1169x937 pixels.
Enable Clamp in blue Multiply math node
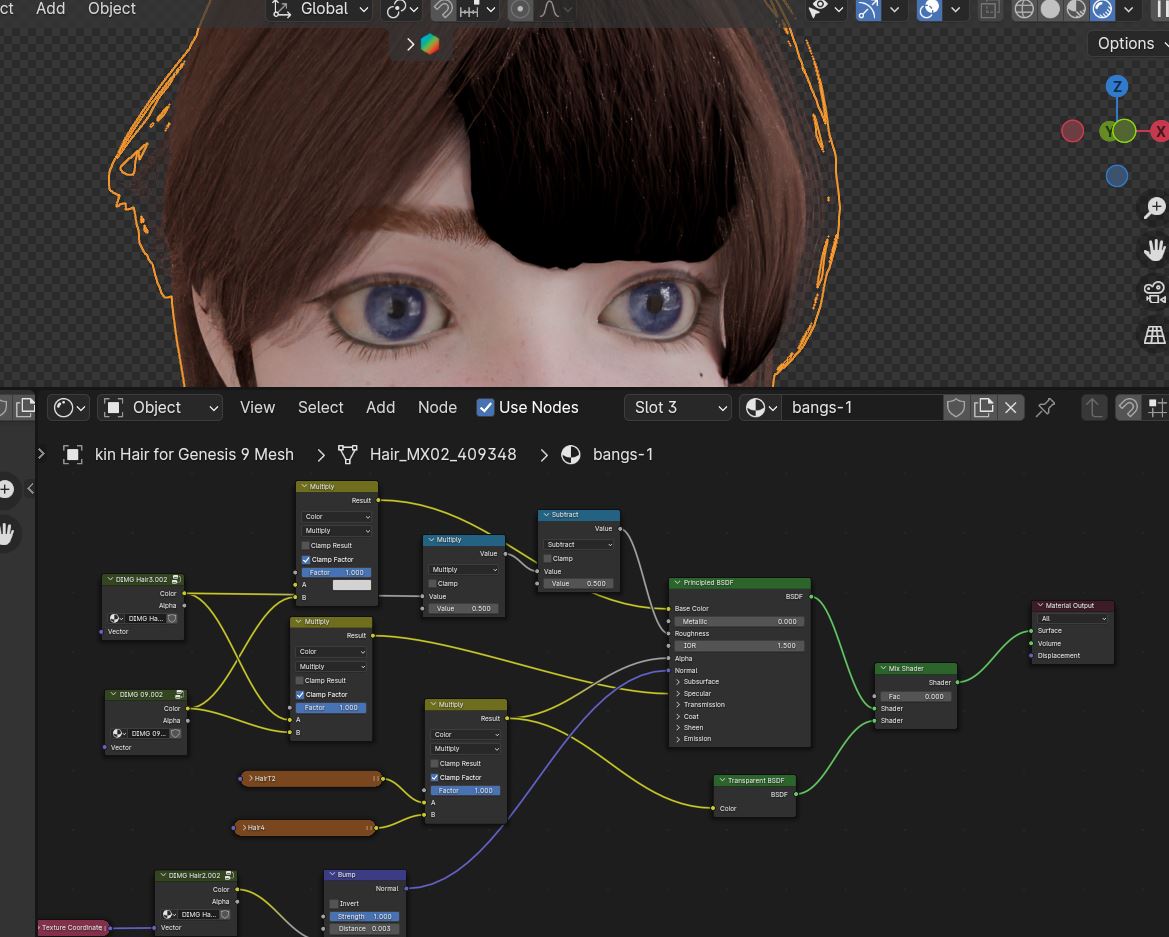(x=432, y=584)
